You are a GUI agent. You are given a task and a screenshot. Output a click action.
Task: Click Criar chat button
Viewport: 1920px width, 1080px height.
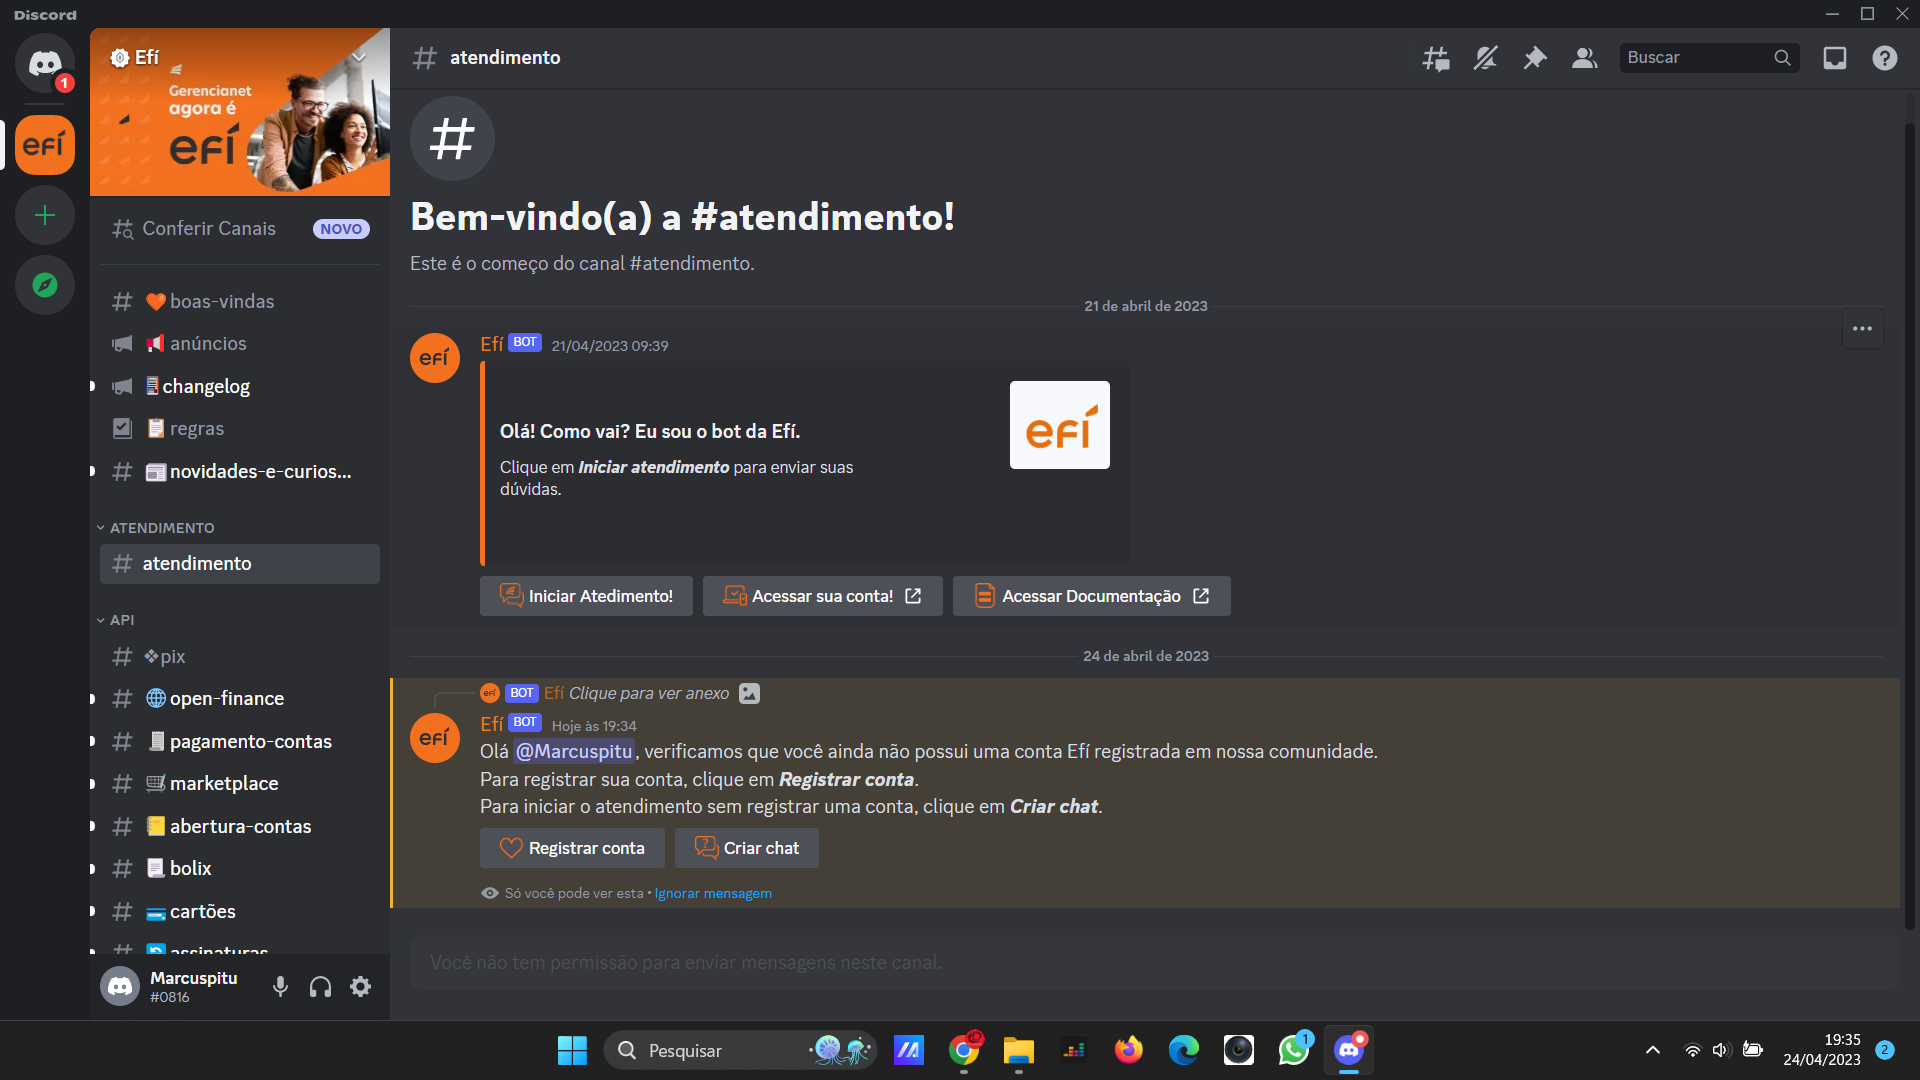pos(746,848)
